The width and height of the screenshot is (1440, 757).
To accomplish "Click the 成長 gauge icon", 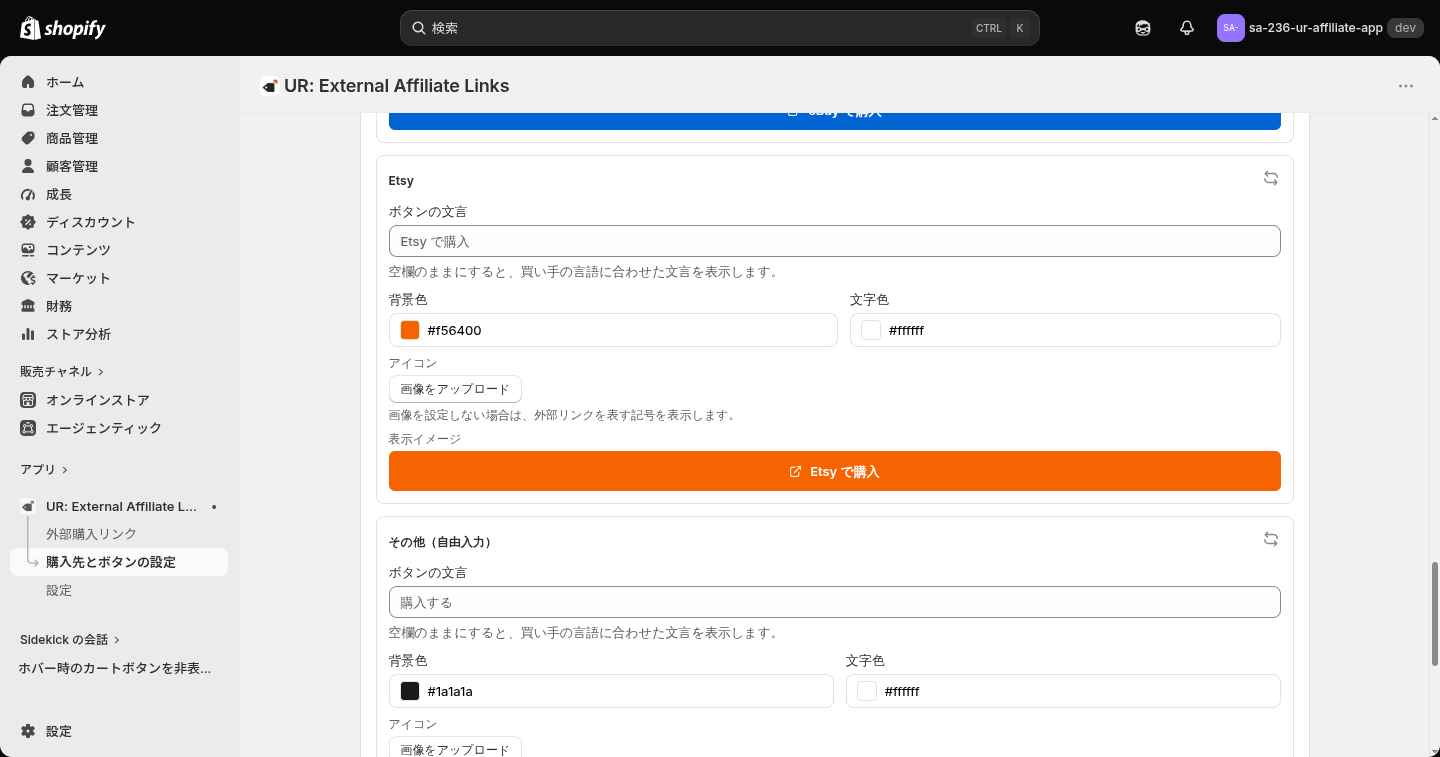I will tap(28, 194).
